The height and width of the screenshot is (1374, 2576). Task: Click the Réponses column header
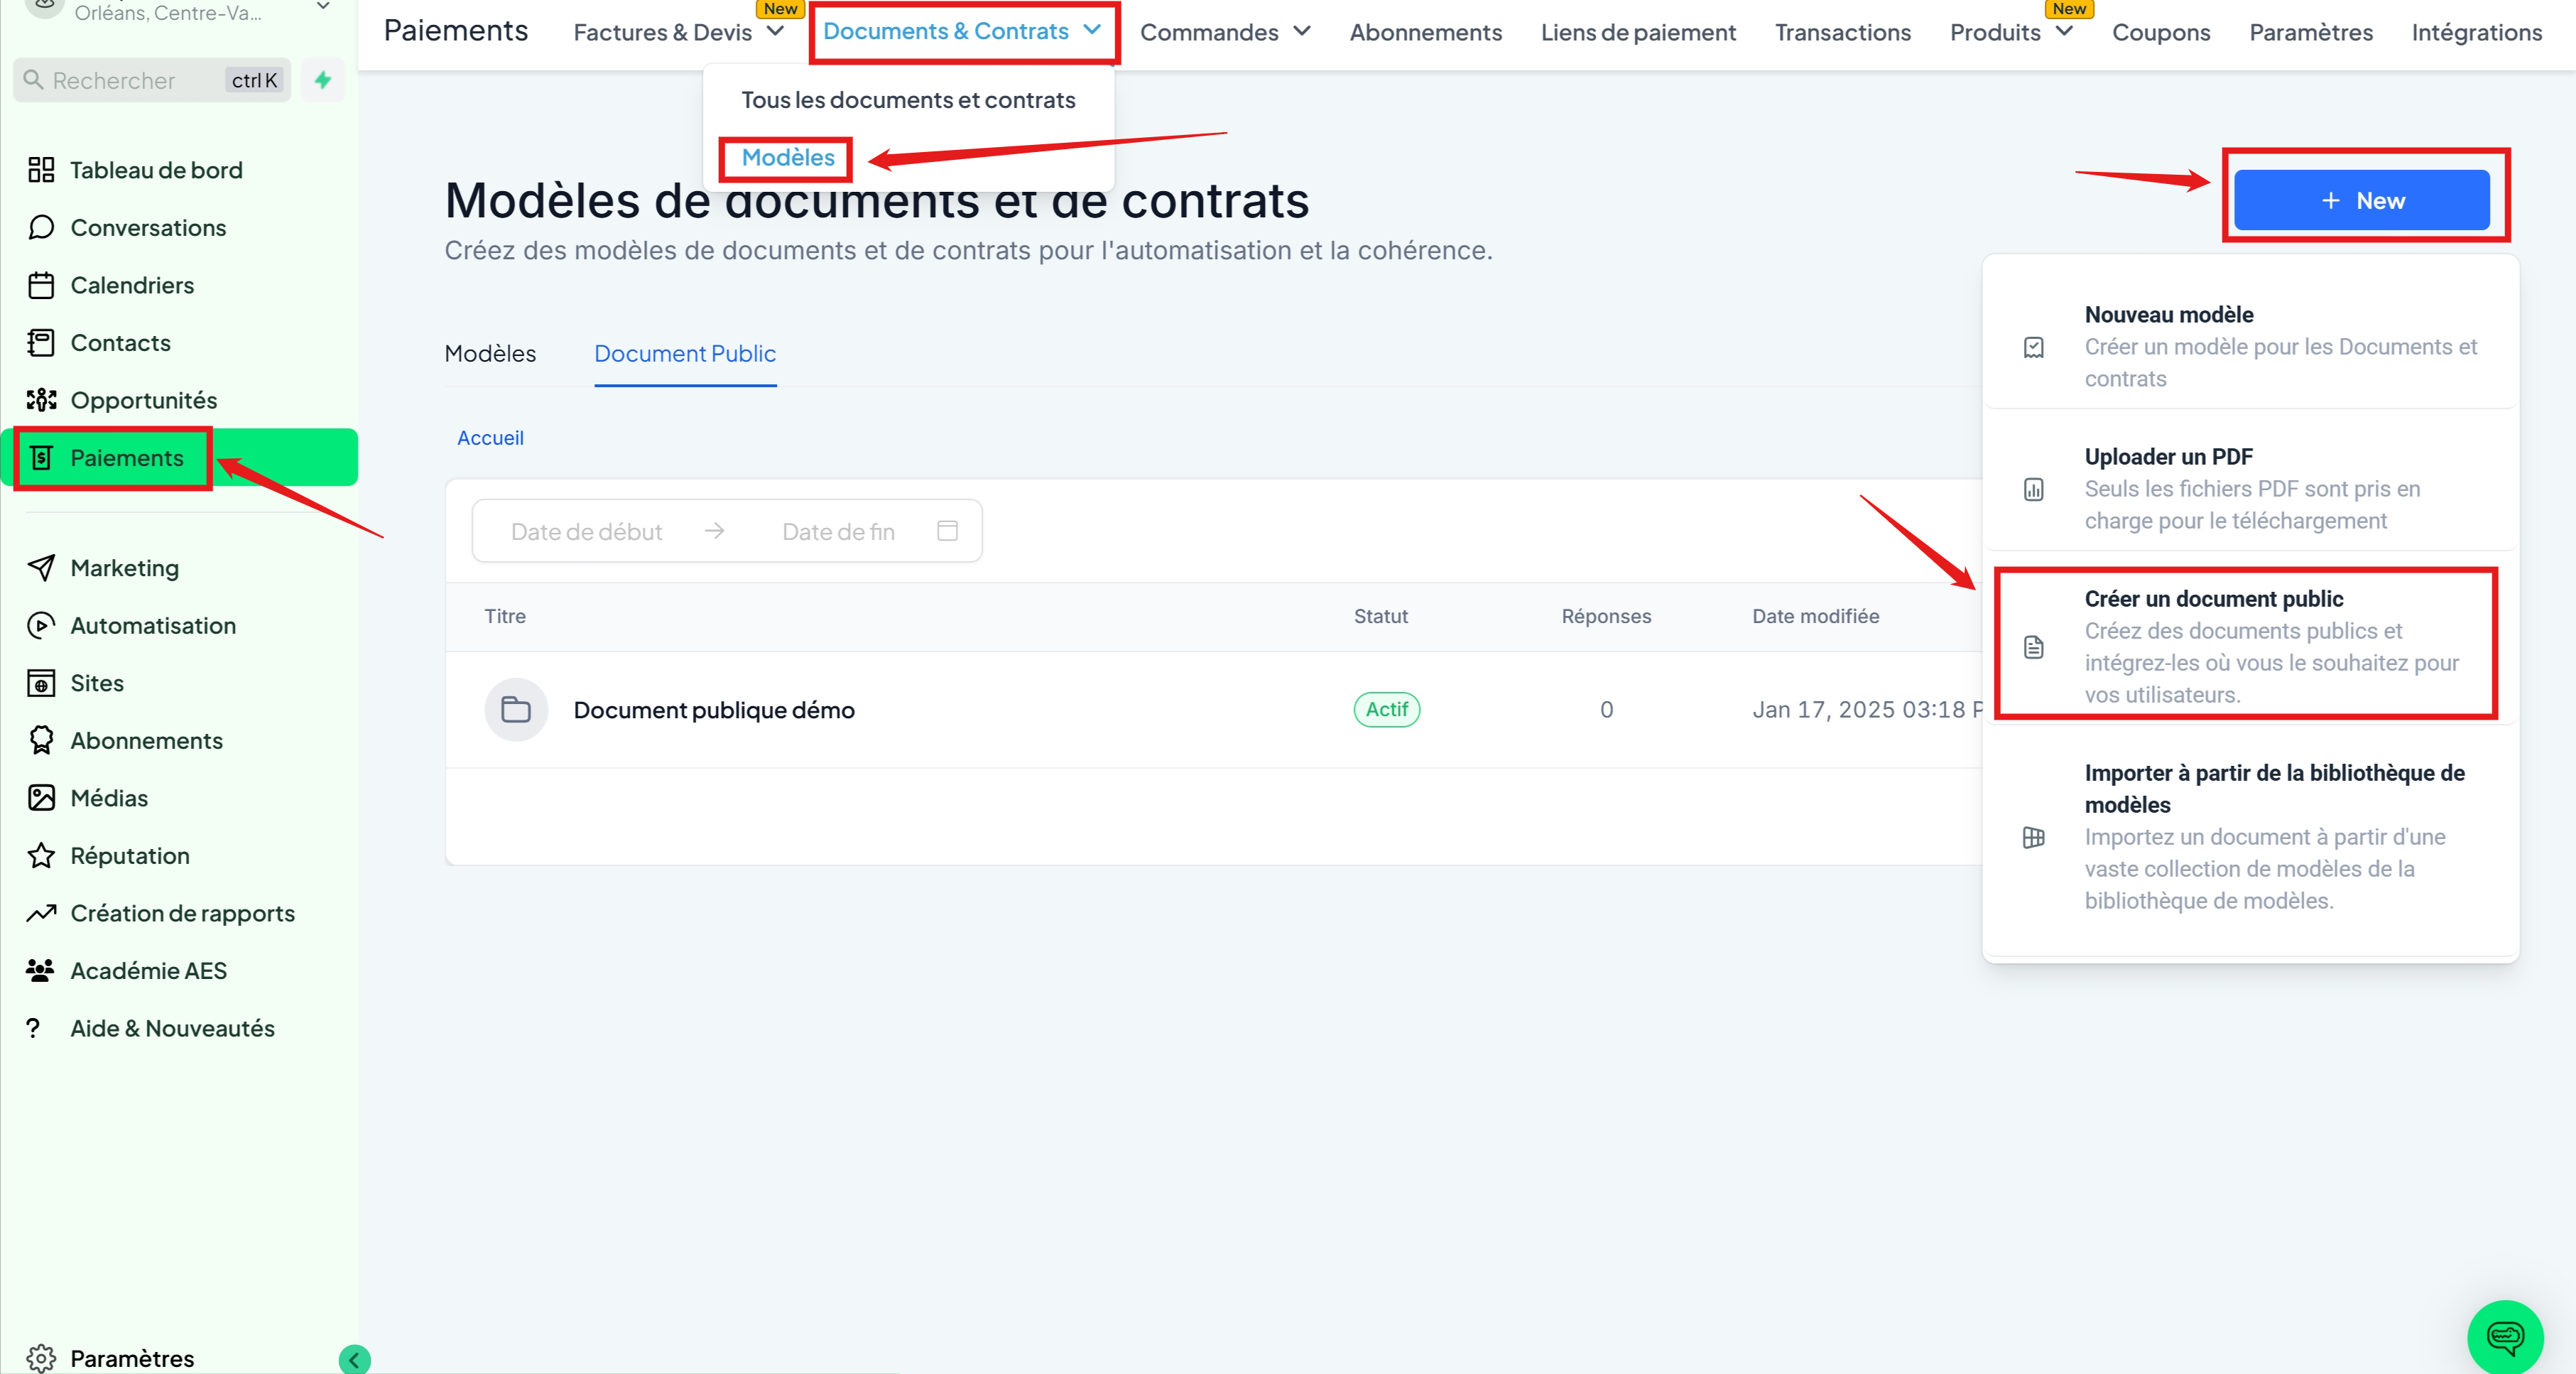(x=1606, y=617)
